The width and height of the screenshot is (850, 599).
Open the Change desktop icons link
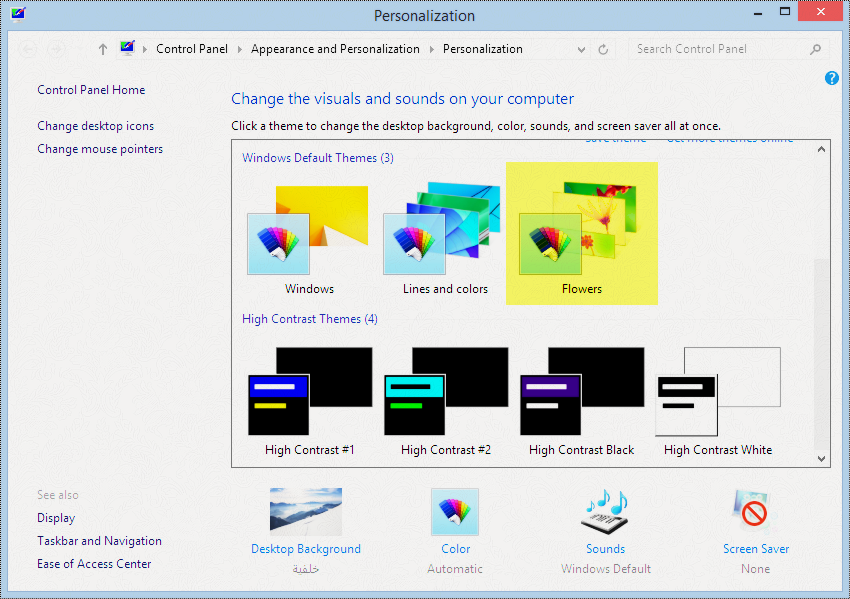click(x=95, y=126)
